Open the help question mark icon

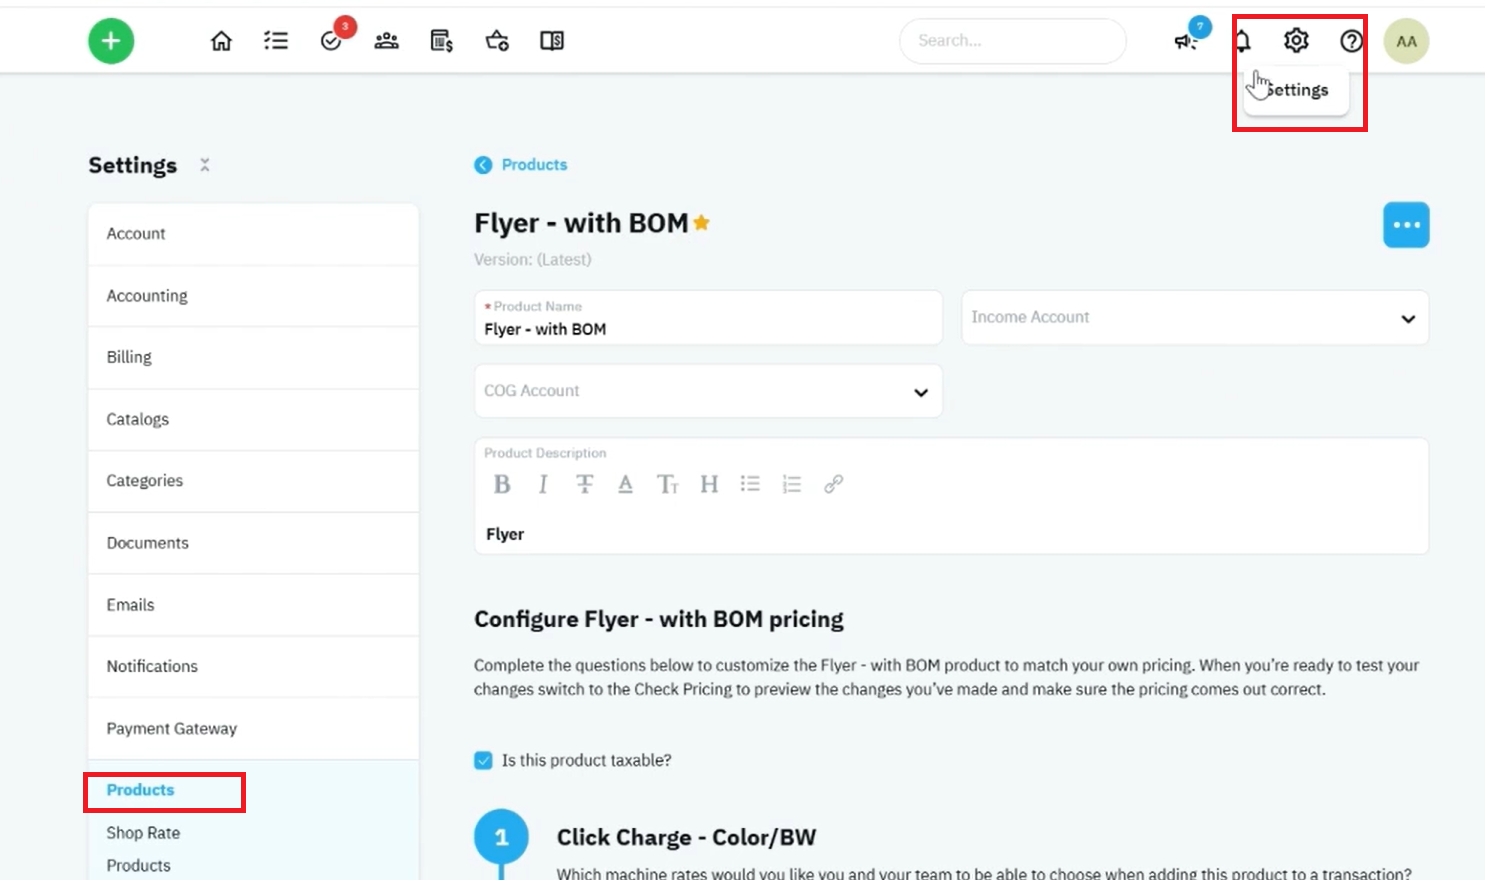coord(1351,41)
